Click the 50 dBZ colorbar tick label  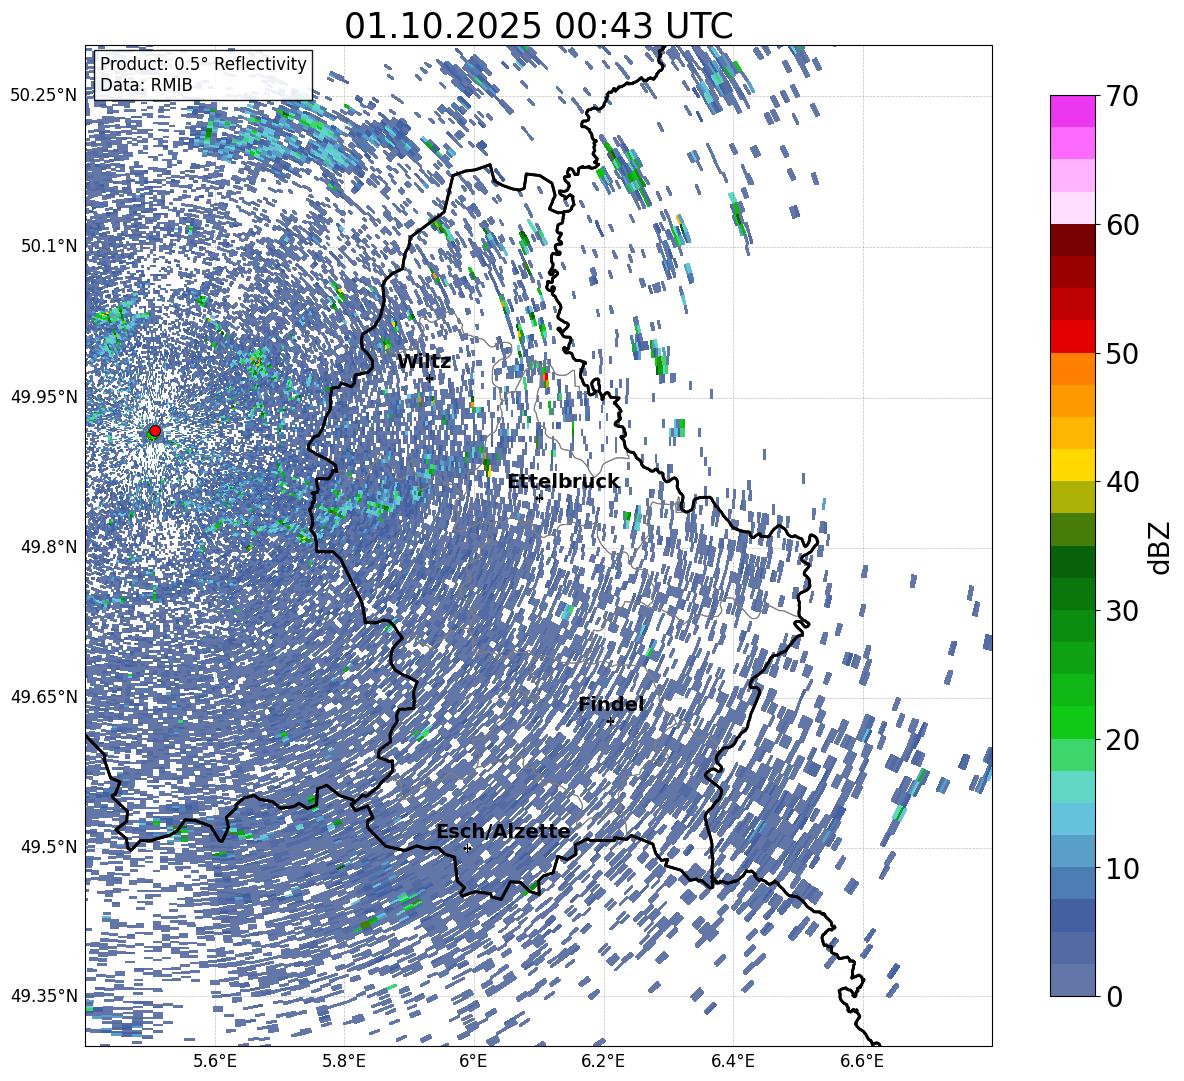coord(1122,354)
